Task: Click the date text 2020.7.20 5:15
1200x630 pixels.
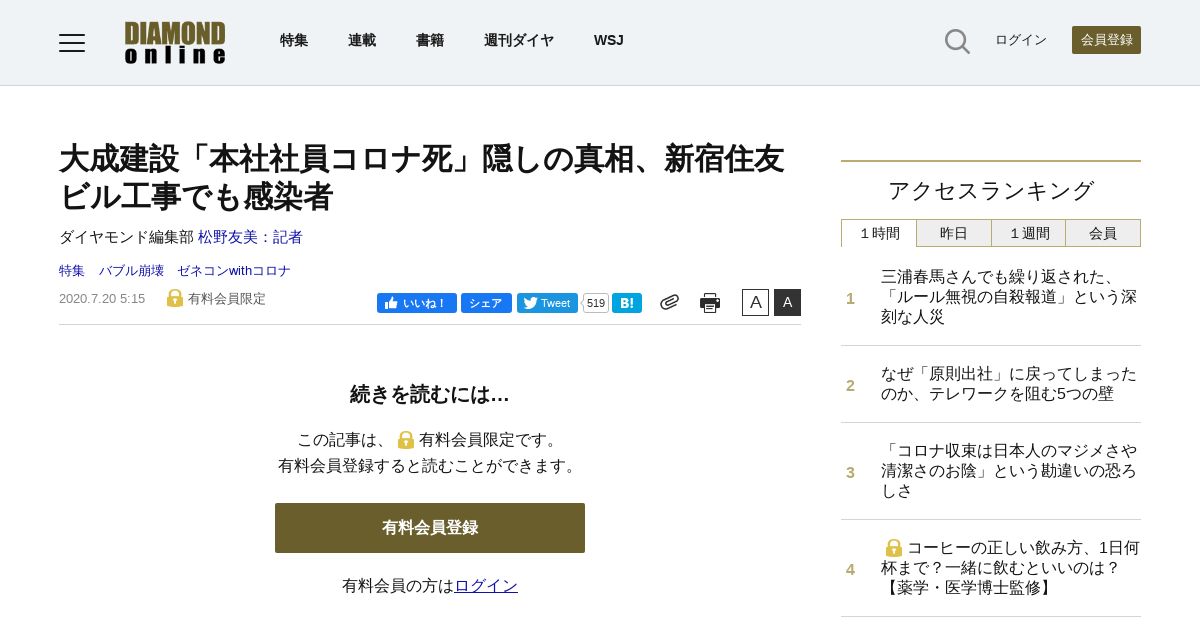Action: coord(102,299)
